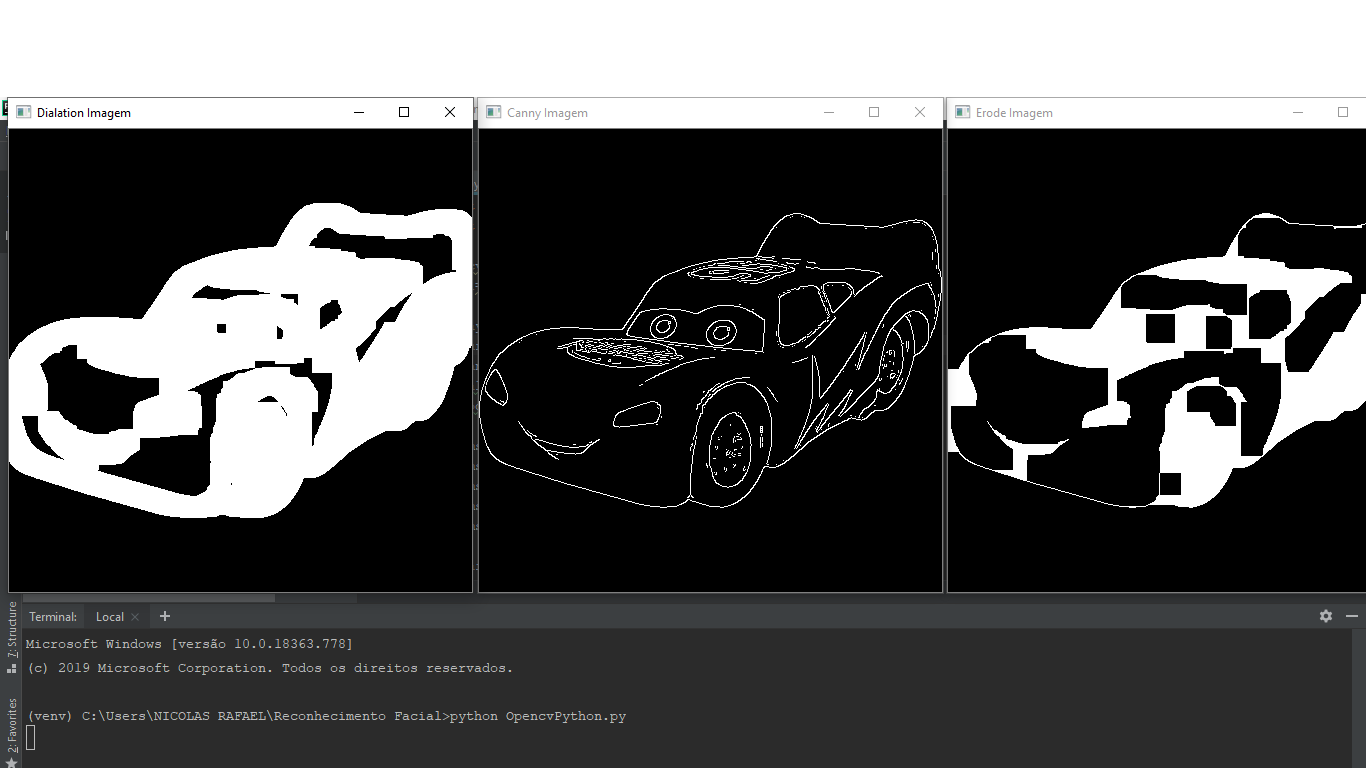Close the Dialation Imagem window
The height and width of the screenshot is (768, 1366).
click(x=450, y=112)
